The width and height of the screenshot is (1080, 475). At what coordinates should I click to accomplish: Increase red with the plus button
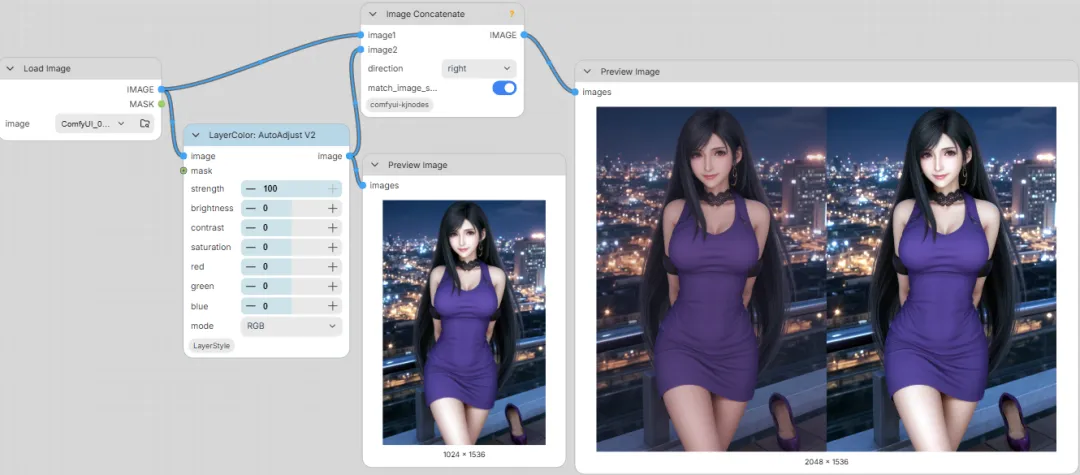point(333,266)
